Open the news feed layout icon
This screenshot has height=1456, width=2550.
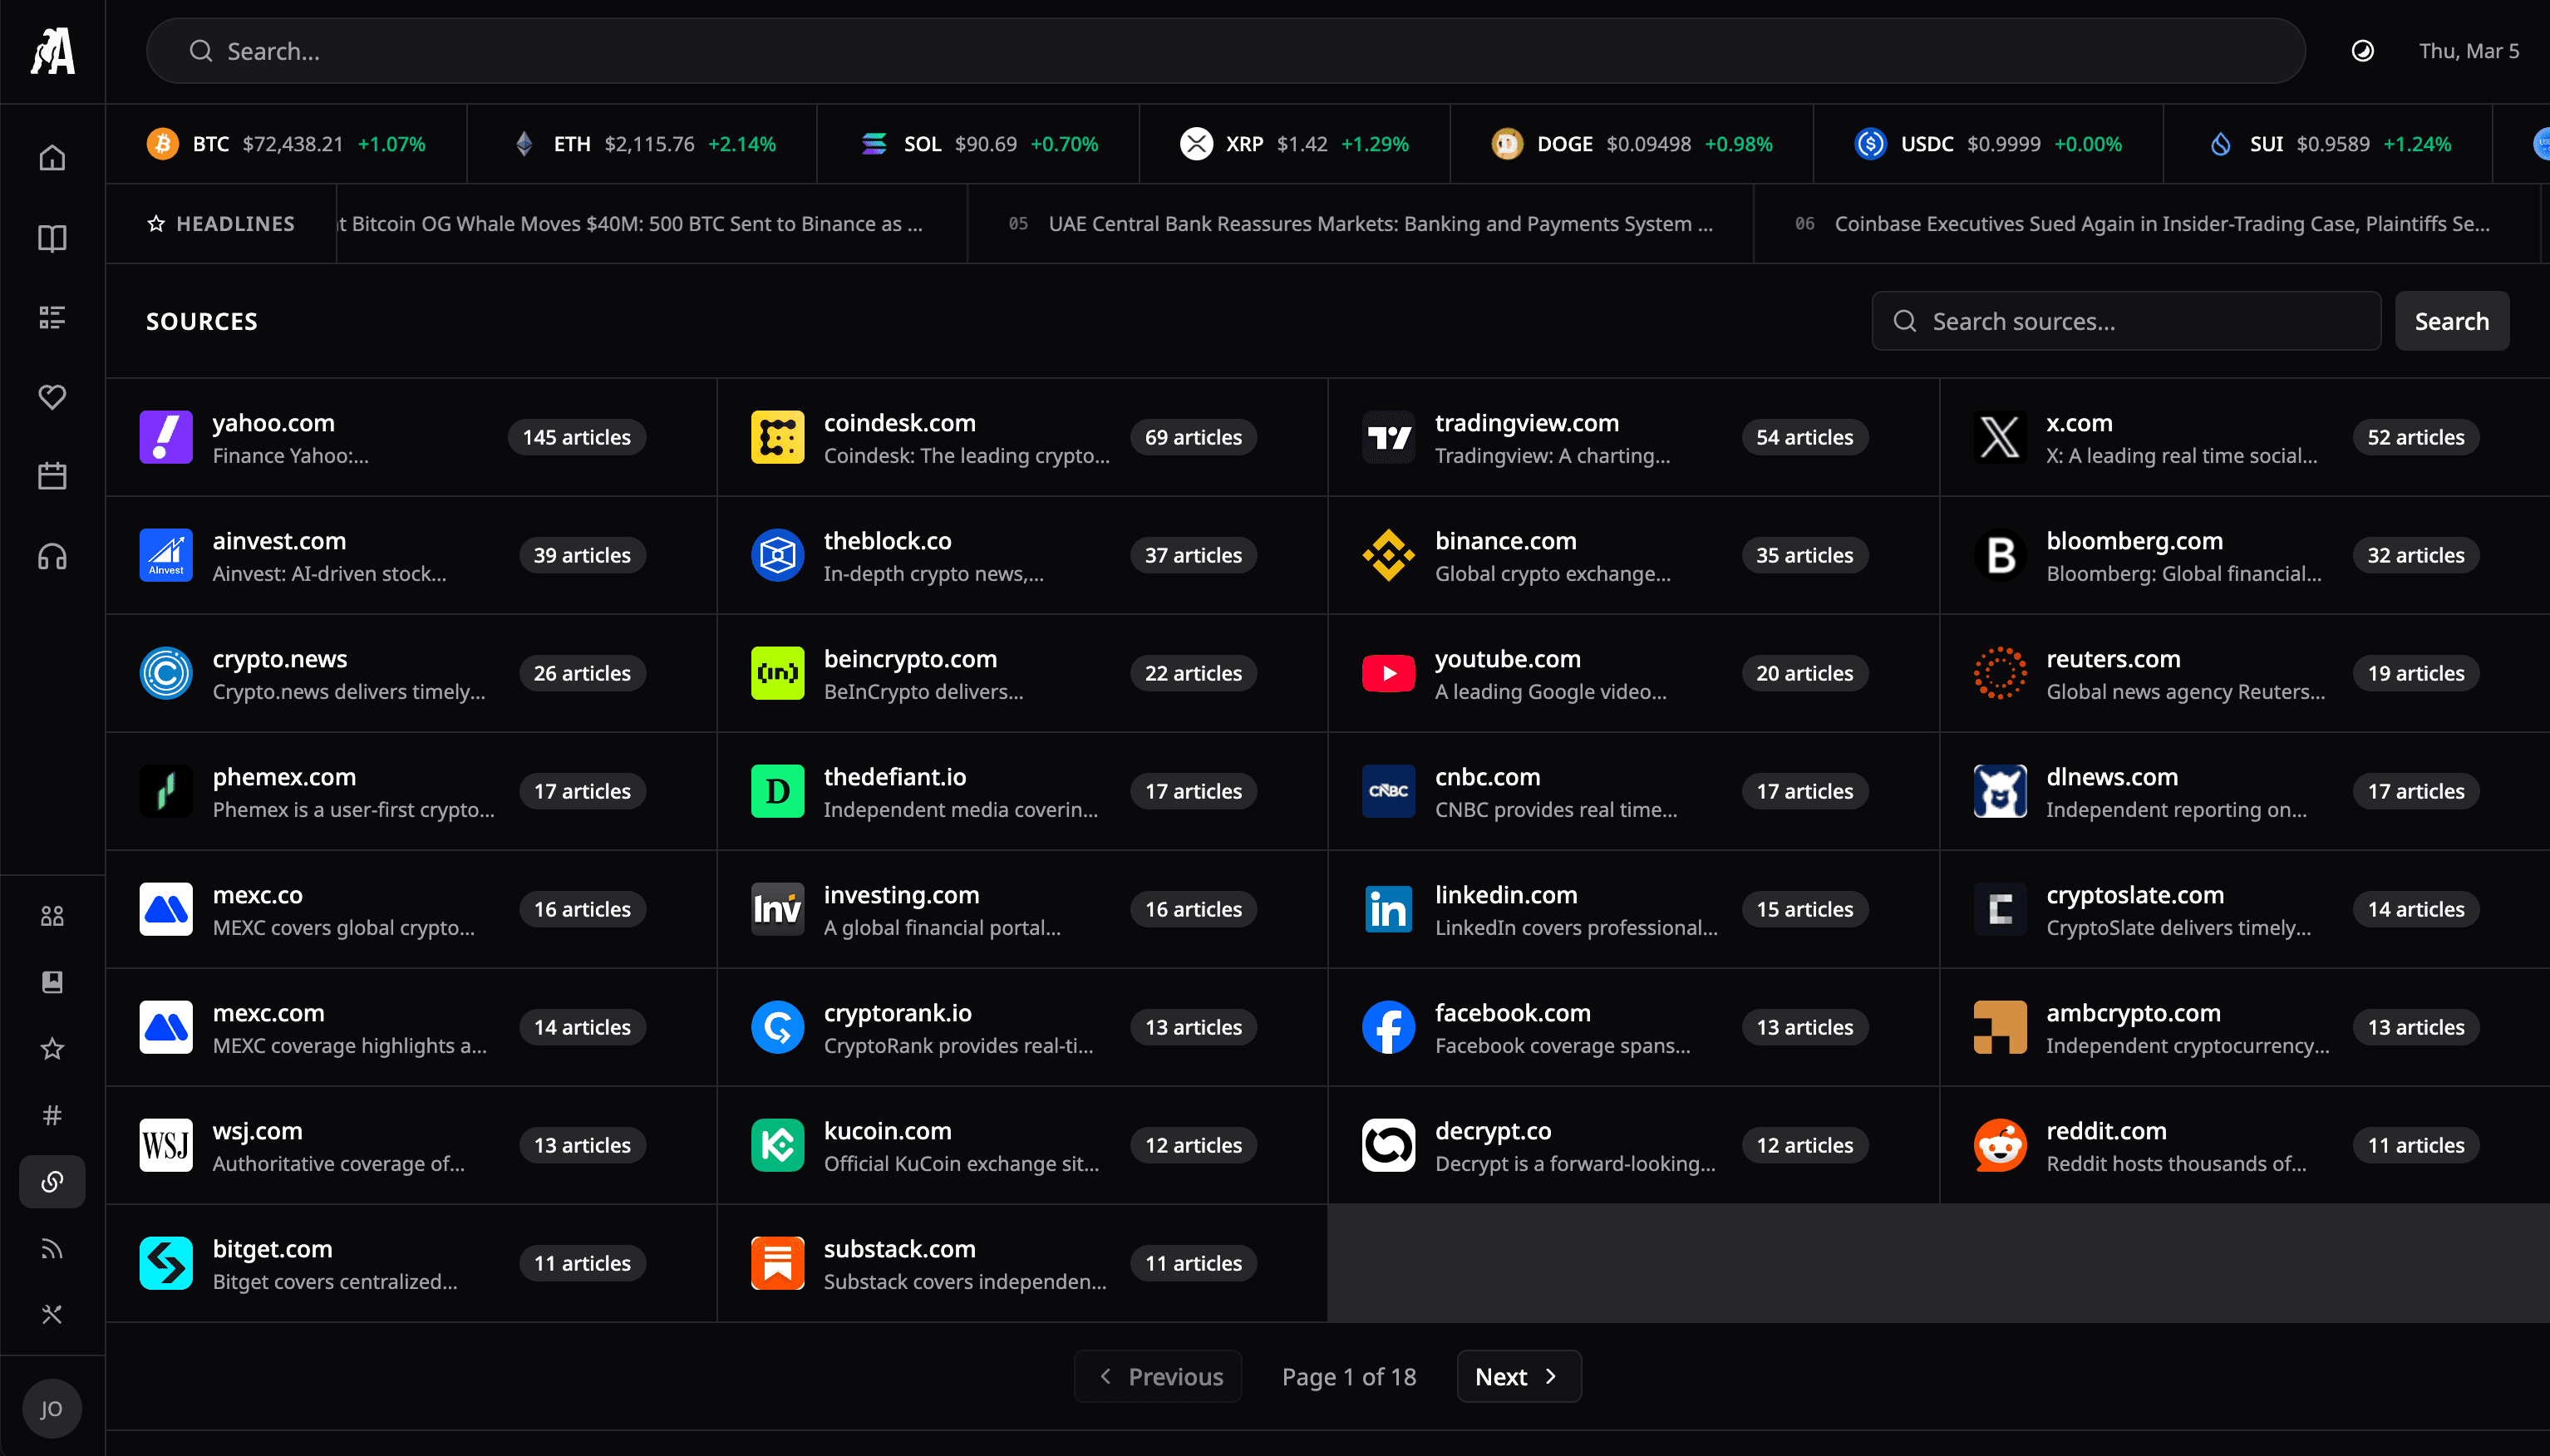[51, 317]
